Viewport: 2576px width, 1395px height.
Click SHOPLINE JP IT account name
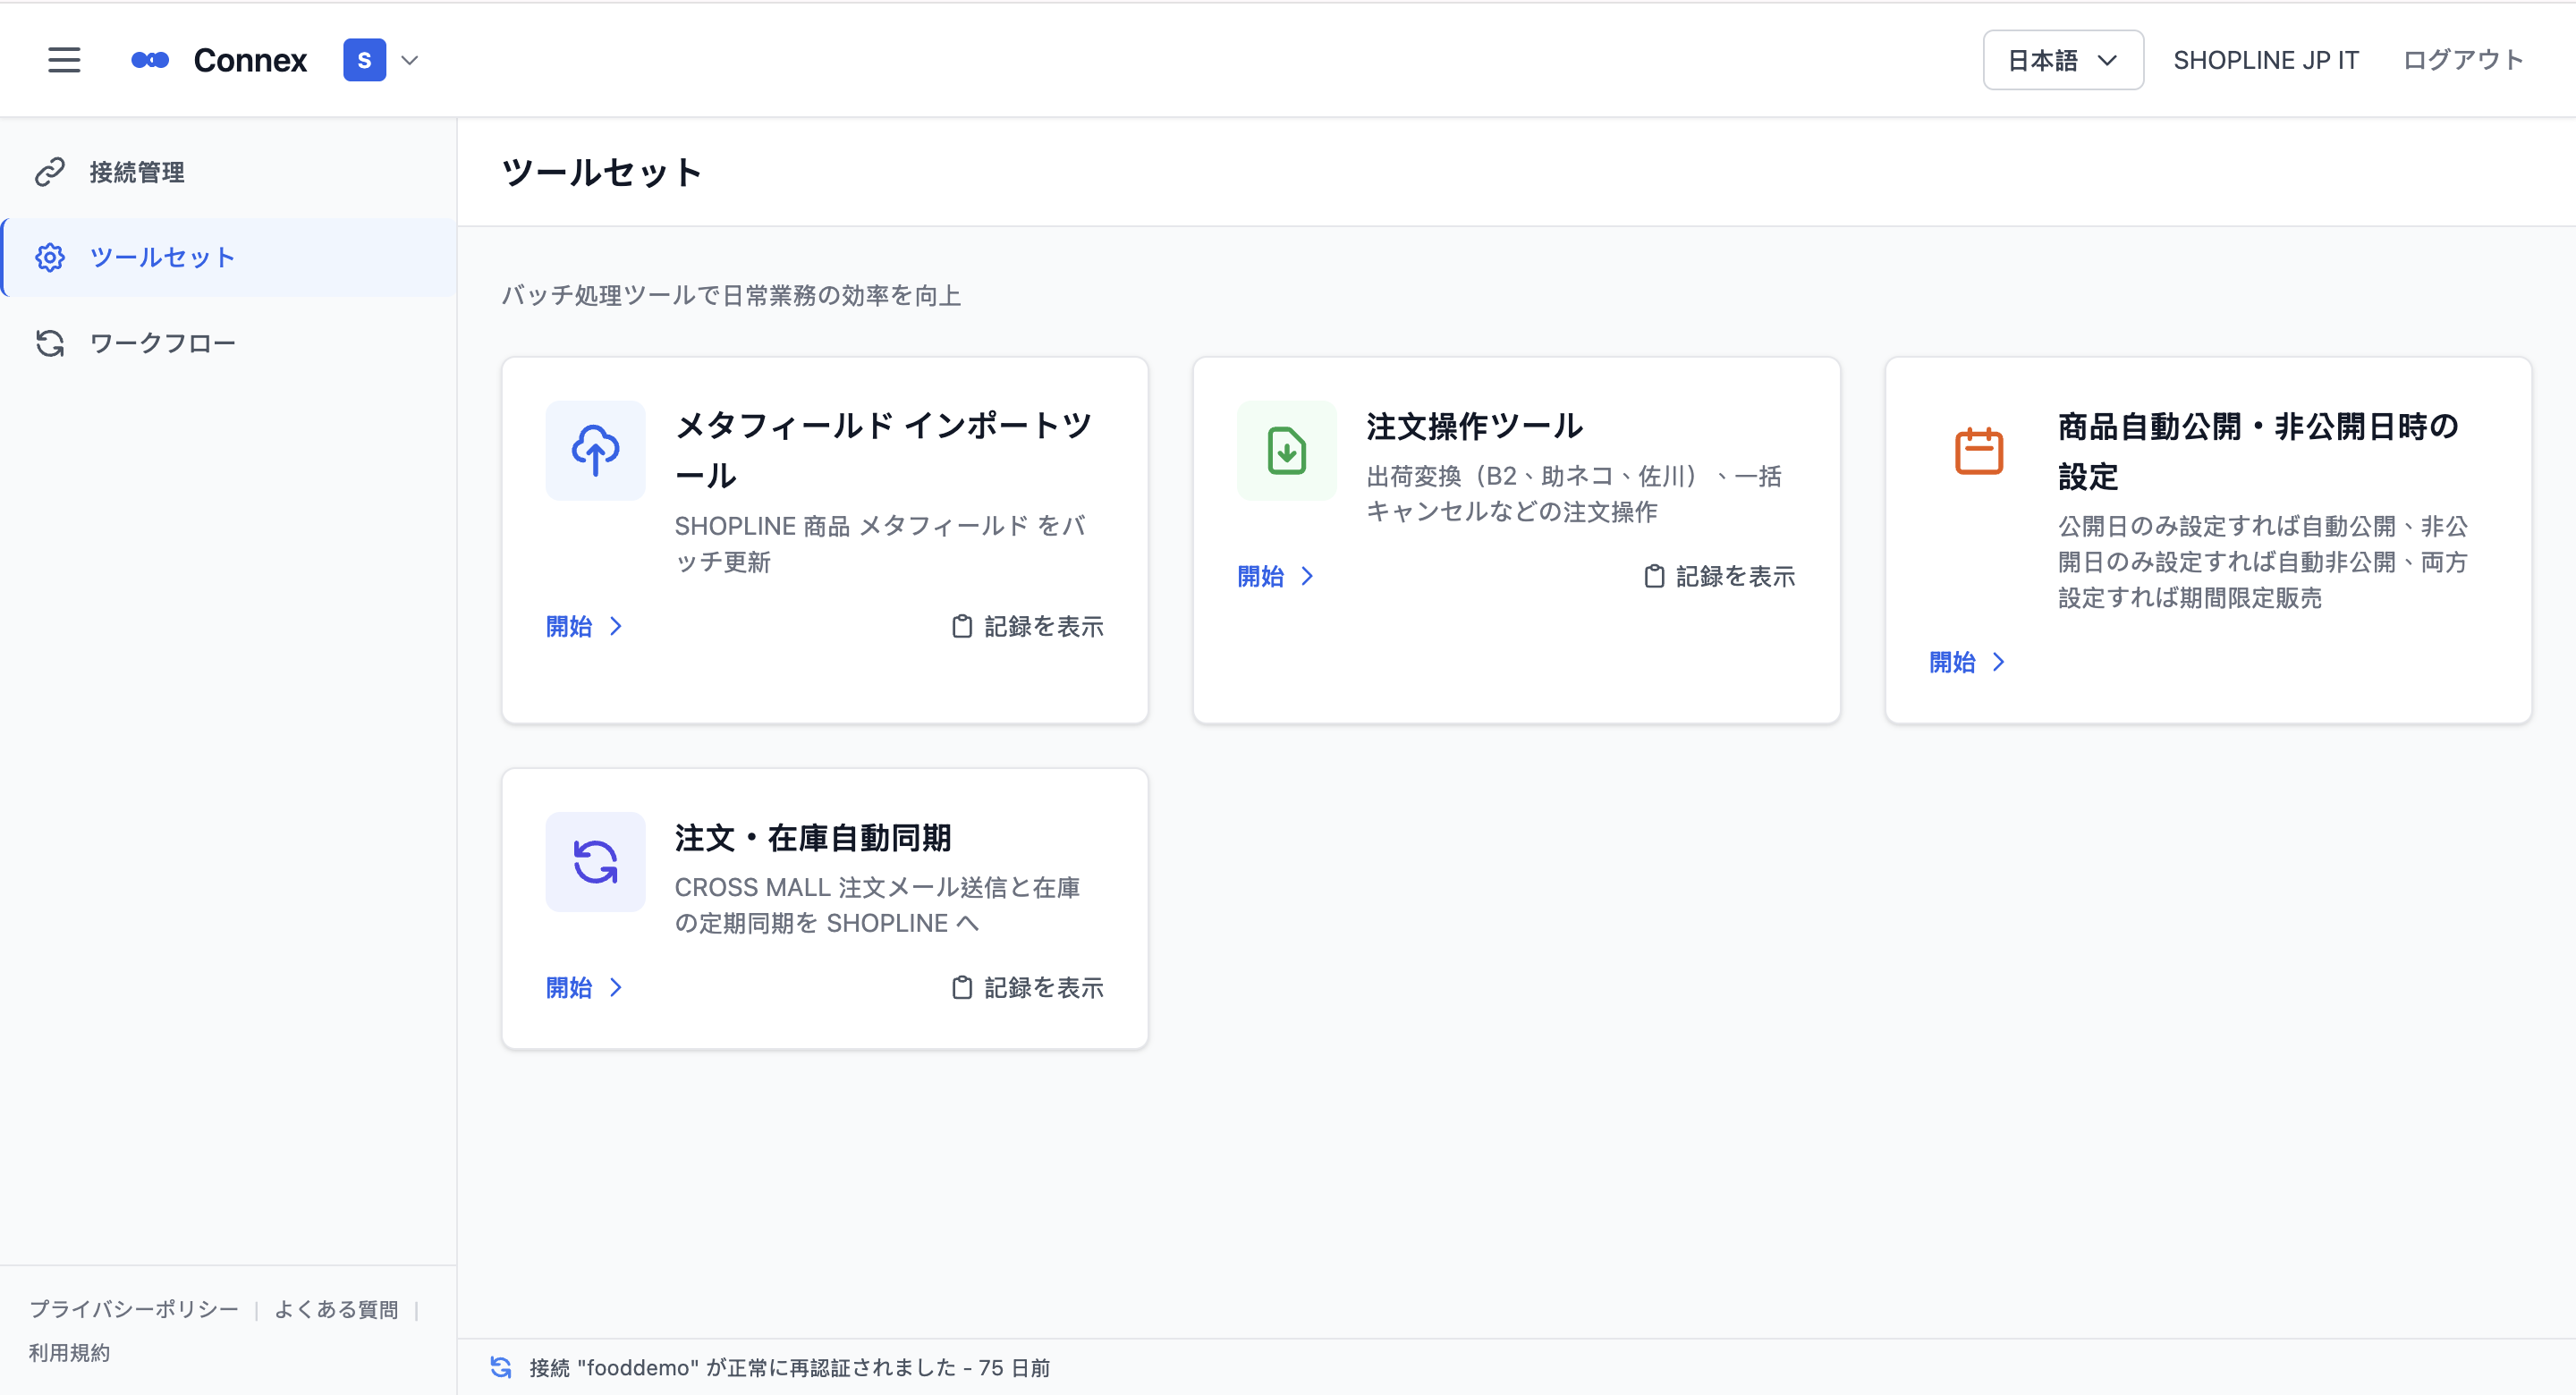pyautogui.click(x=2265, y=60)
